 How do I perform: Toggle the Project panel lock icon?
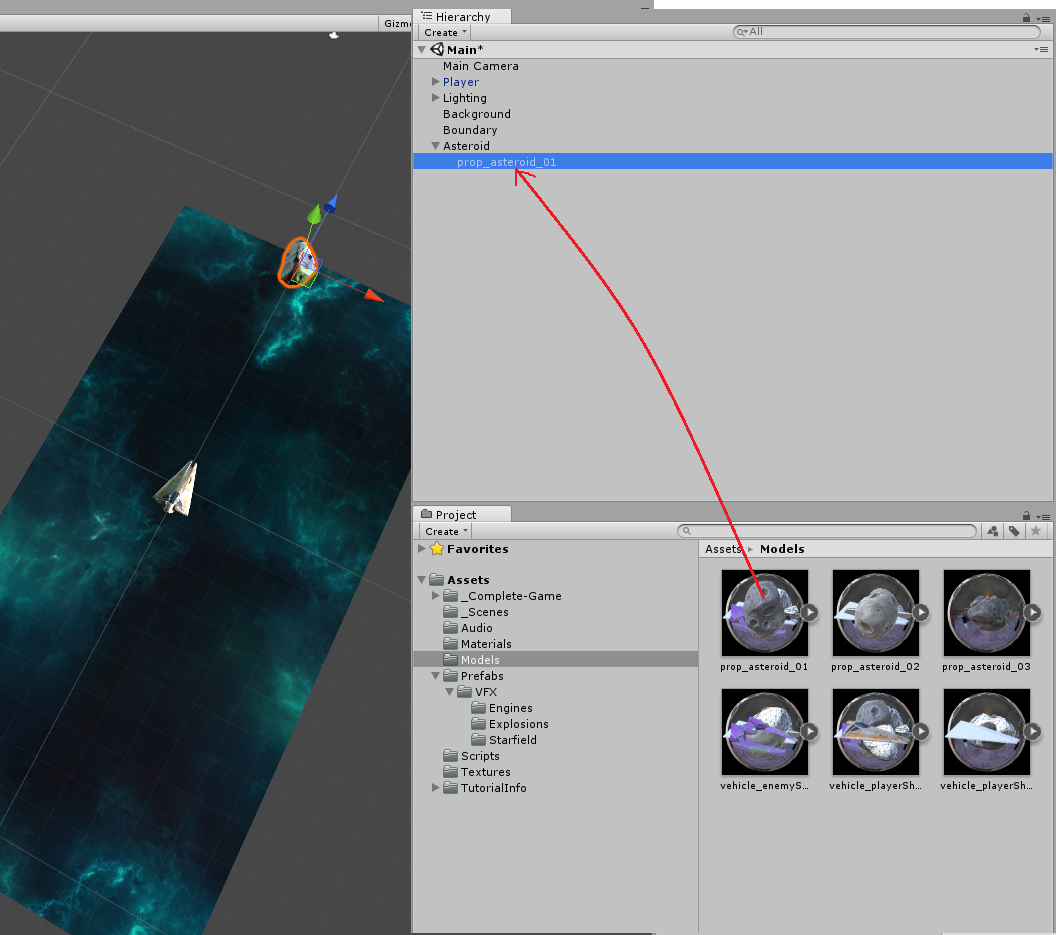click(x=1027, y=514)
